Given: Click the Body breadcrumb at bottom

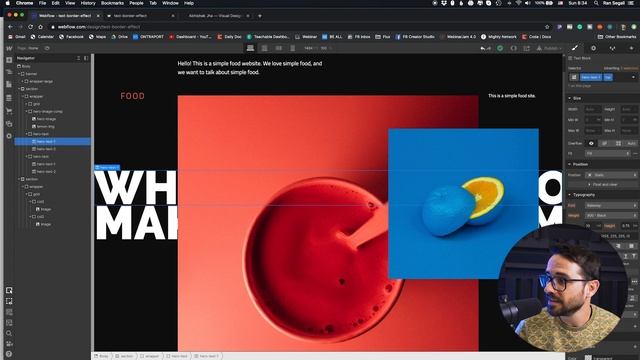Looking at the screenshot, I should tap(101, 356).
